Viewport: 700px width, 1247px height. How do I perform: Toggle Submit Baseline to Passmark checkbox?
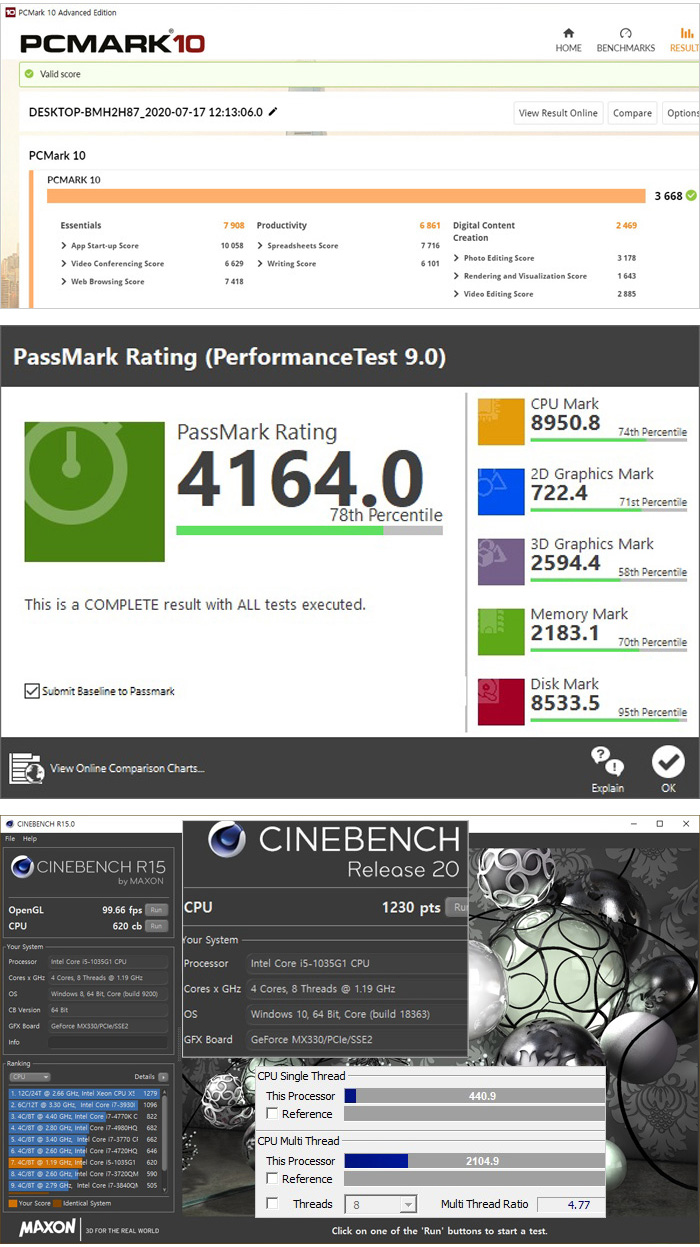32,691
